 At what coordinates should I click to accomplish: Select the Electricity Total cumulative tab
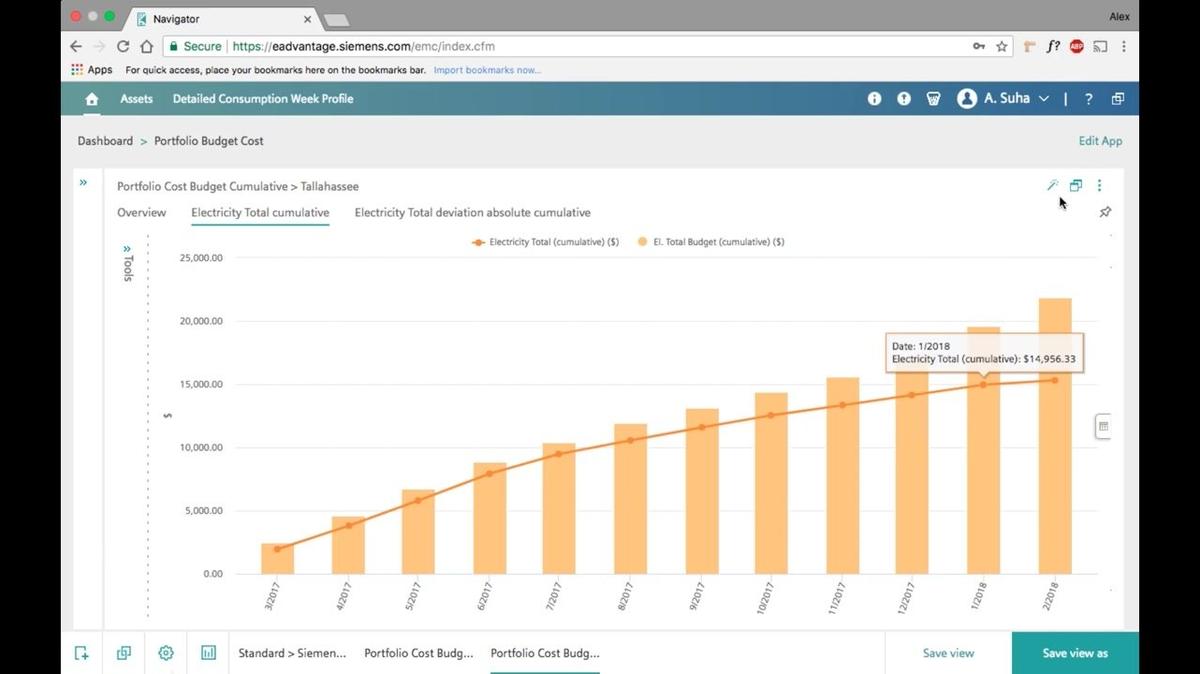[260, 213]
